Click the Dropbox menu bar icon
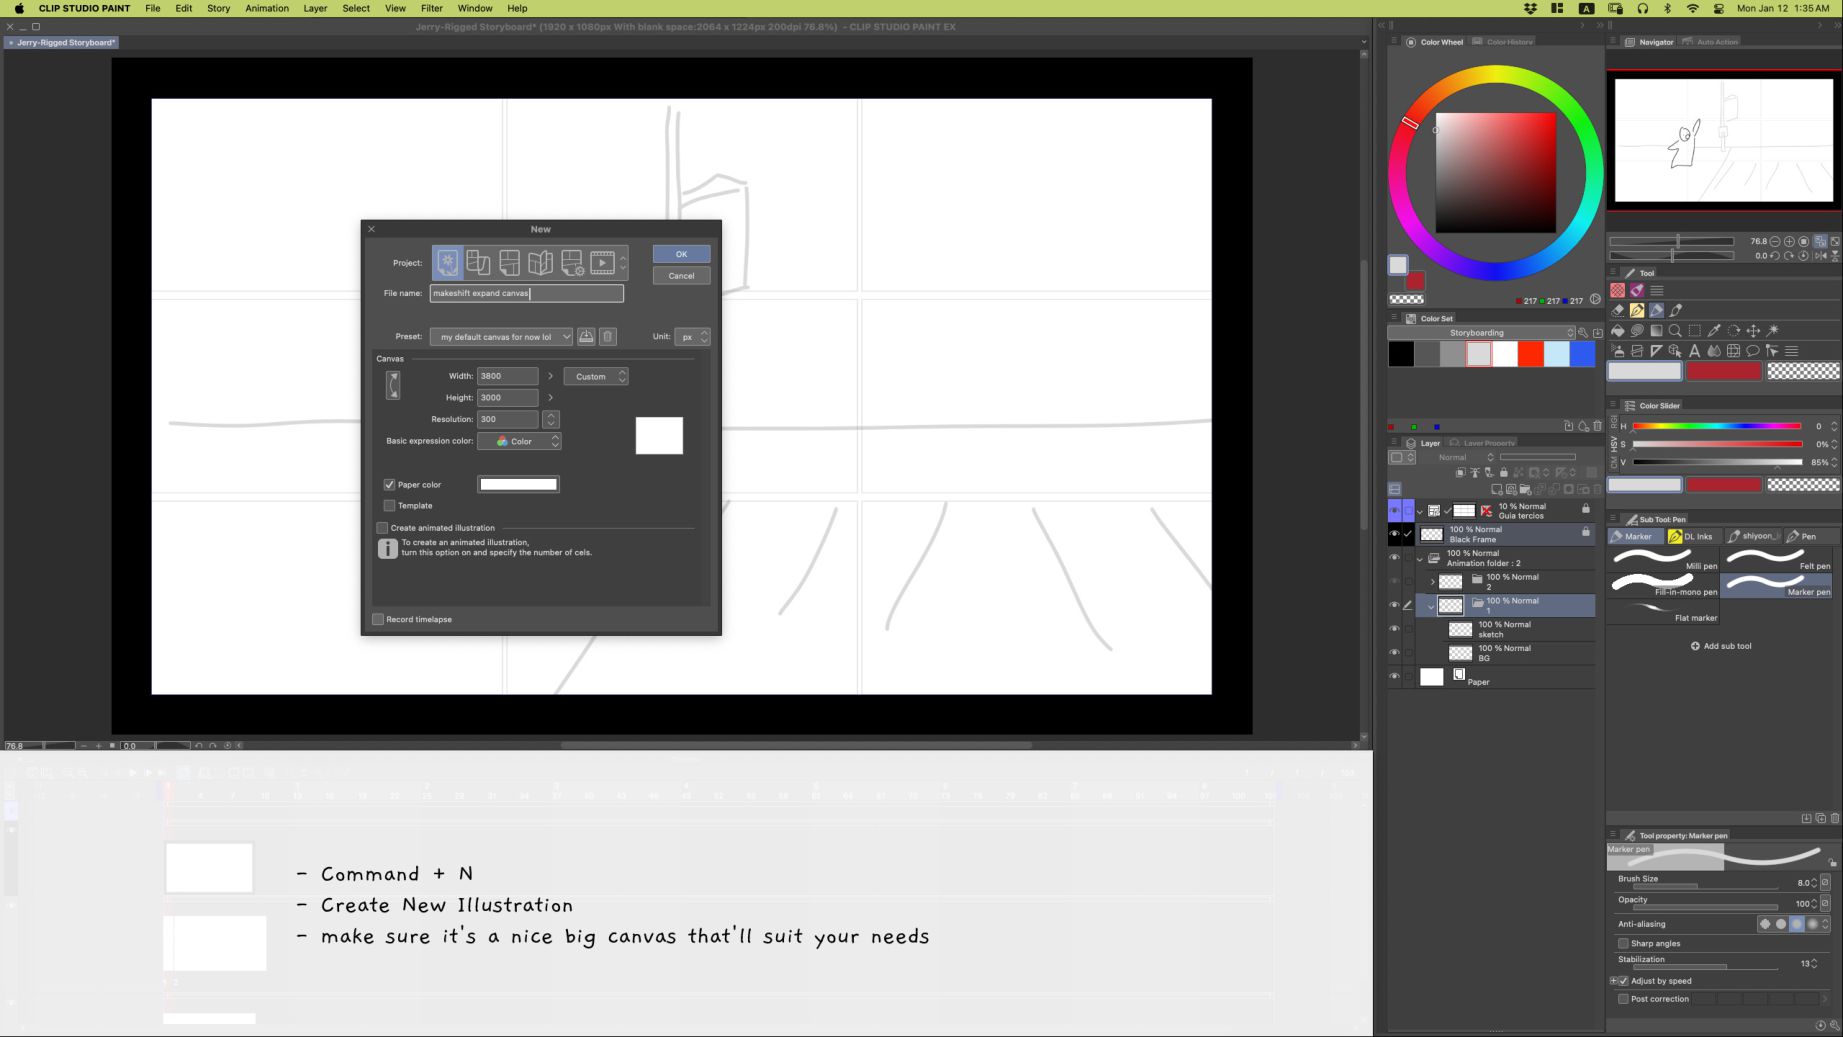 (1530, 8)
